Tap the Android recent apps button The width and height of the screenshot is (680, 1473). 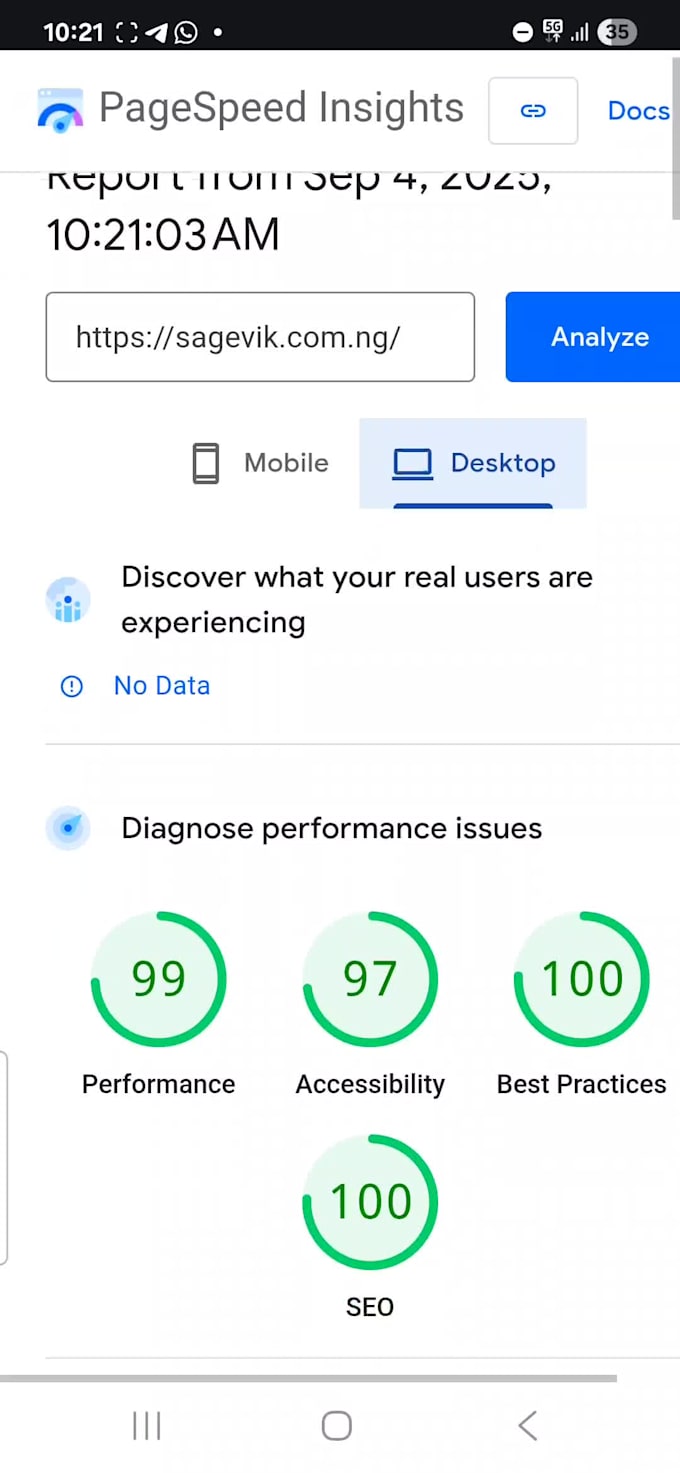pos(147,1426)
